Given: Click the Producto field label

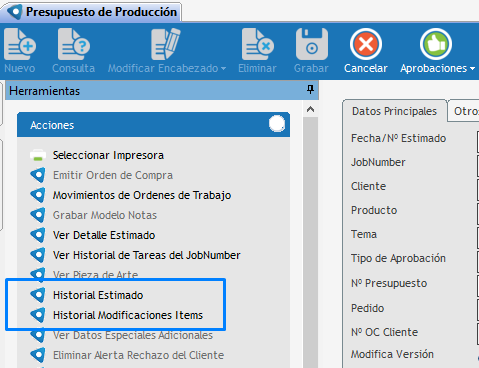Looking at the screenshot, I should (374, 210).
